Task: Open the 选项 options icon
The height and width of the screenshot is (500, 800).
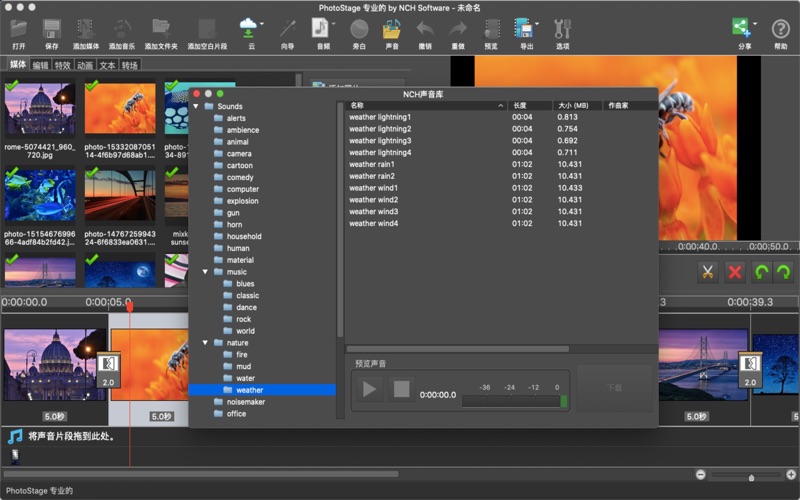Action: 562,30
